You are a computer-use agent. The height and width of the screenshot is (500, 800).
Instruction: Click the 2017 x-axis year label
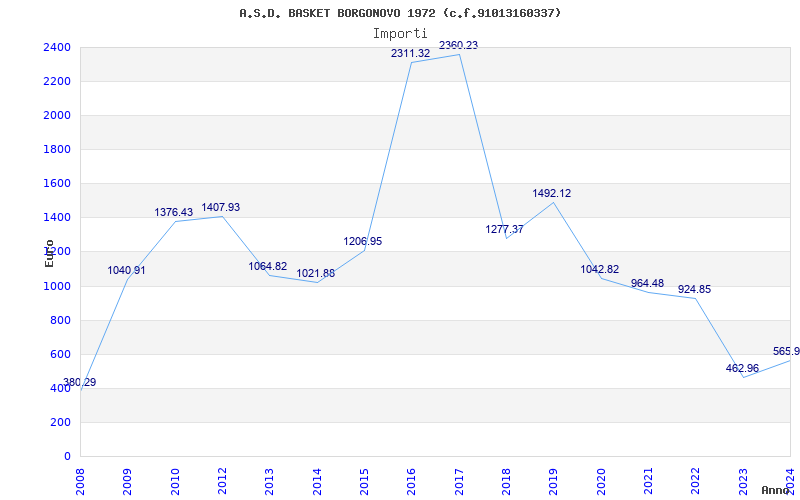459,481
